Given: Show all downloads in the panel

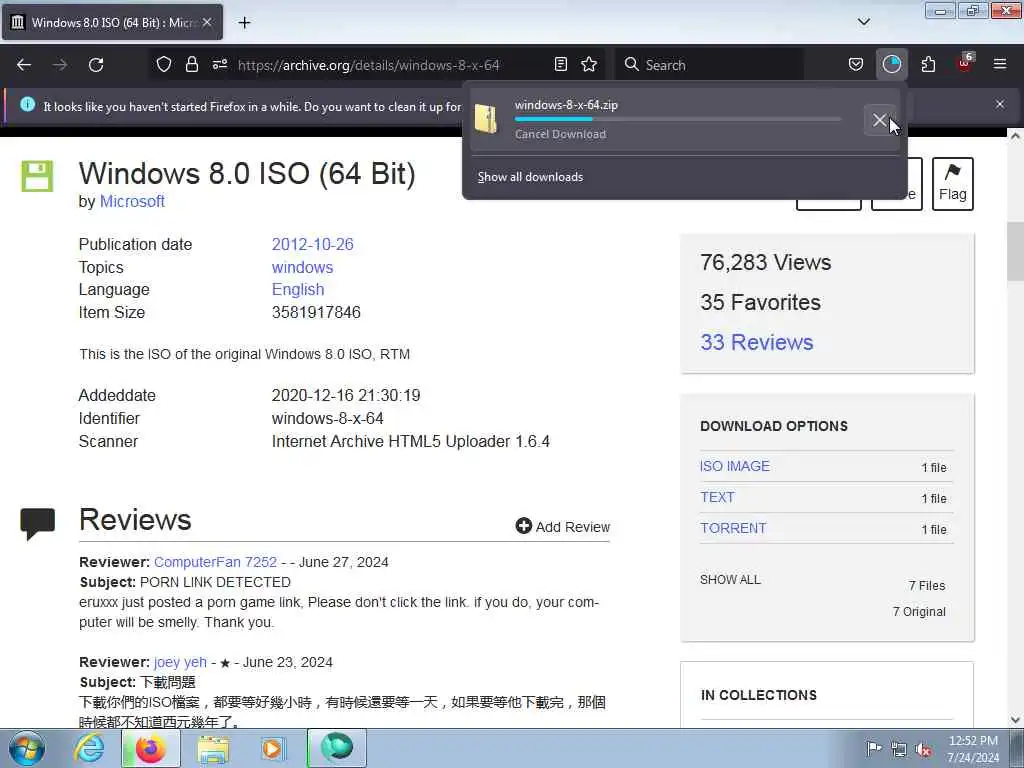Looking at the screenshot, I should click(530, 177).
